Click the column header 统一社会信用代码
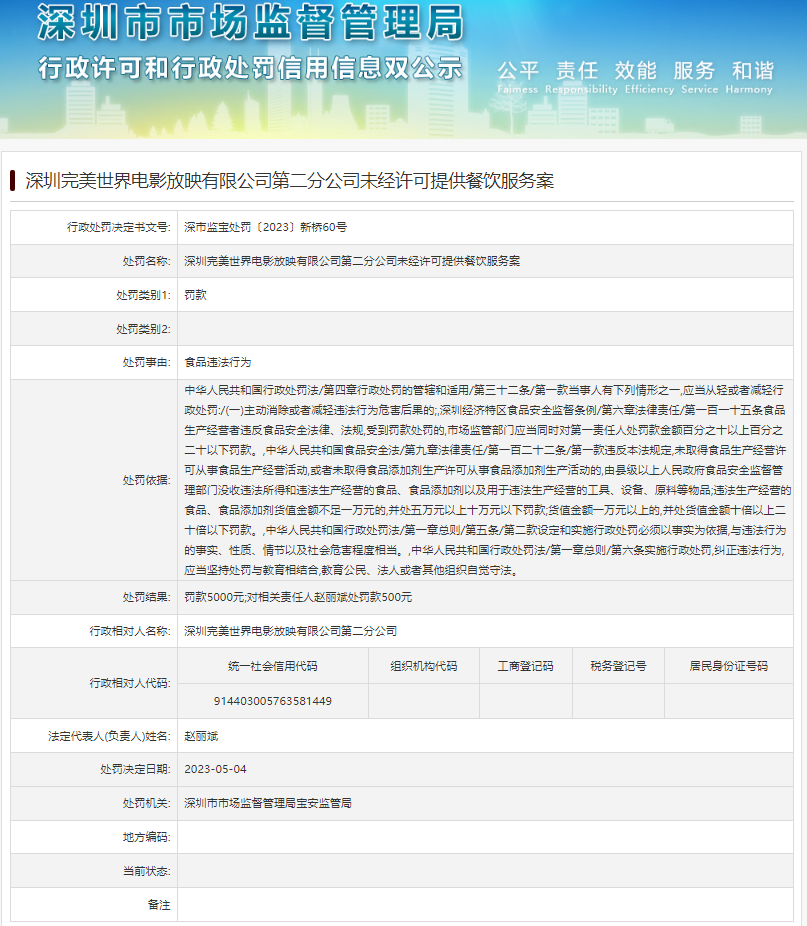 [272, 666]
